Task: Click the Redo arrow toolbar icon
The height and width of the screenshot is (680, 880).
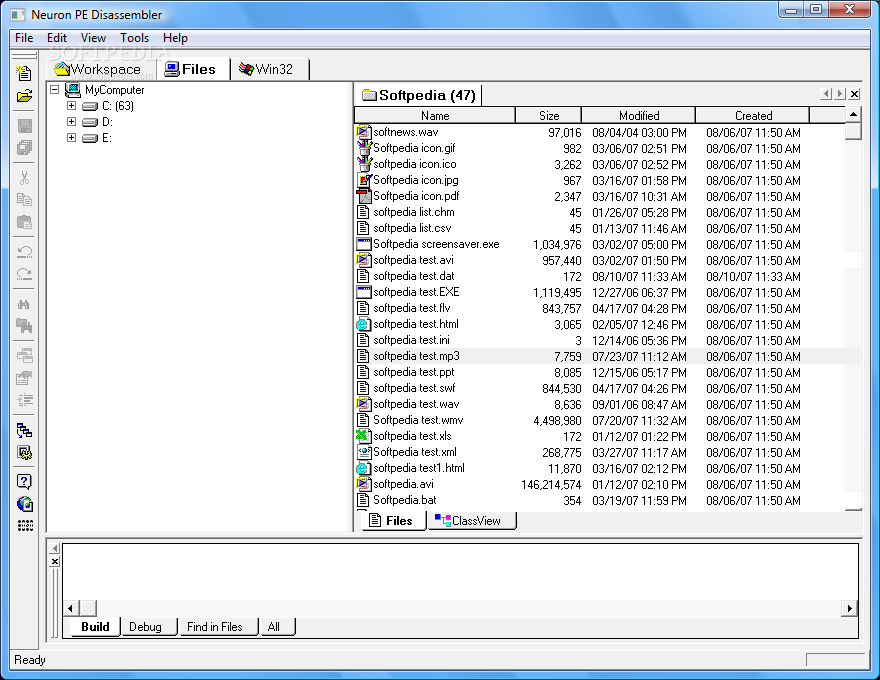Action: tap(24, 274)
